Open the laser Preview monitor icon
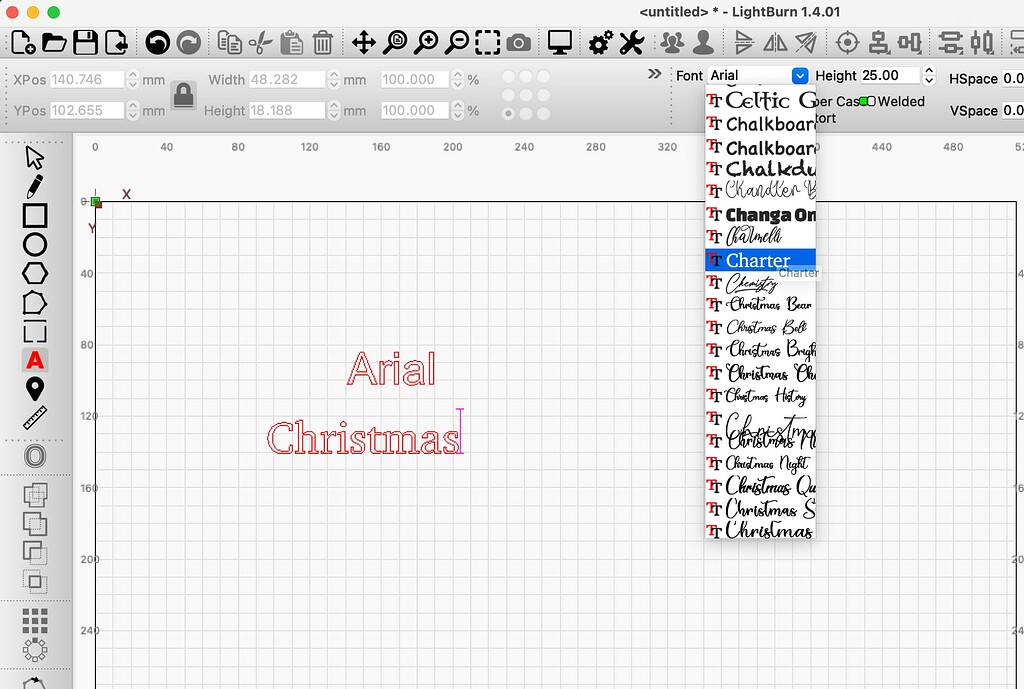Image resolution: width=1024 pixels, height=689 pixels. (x=559, y=42)
